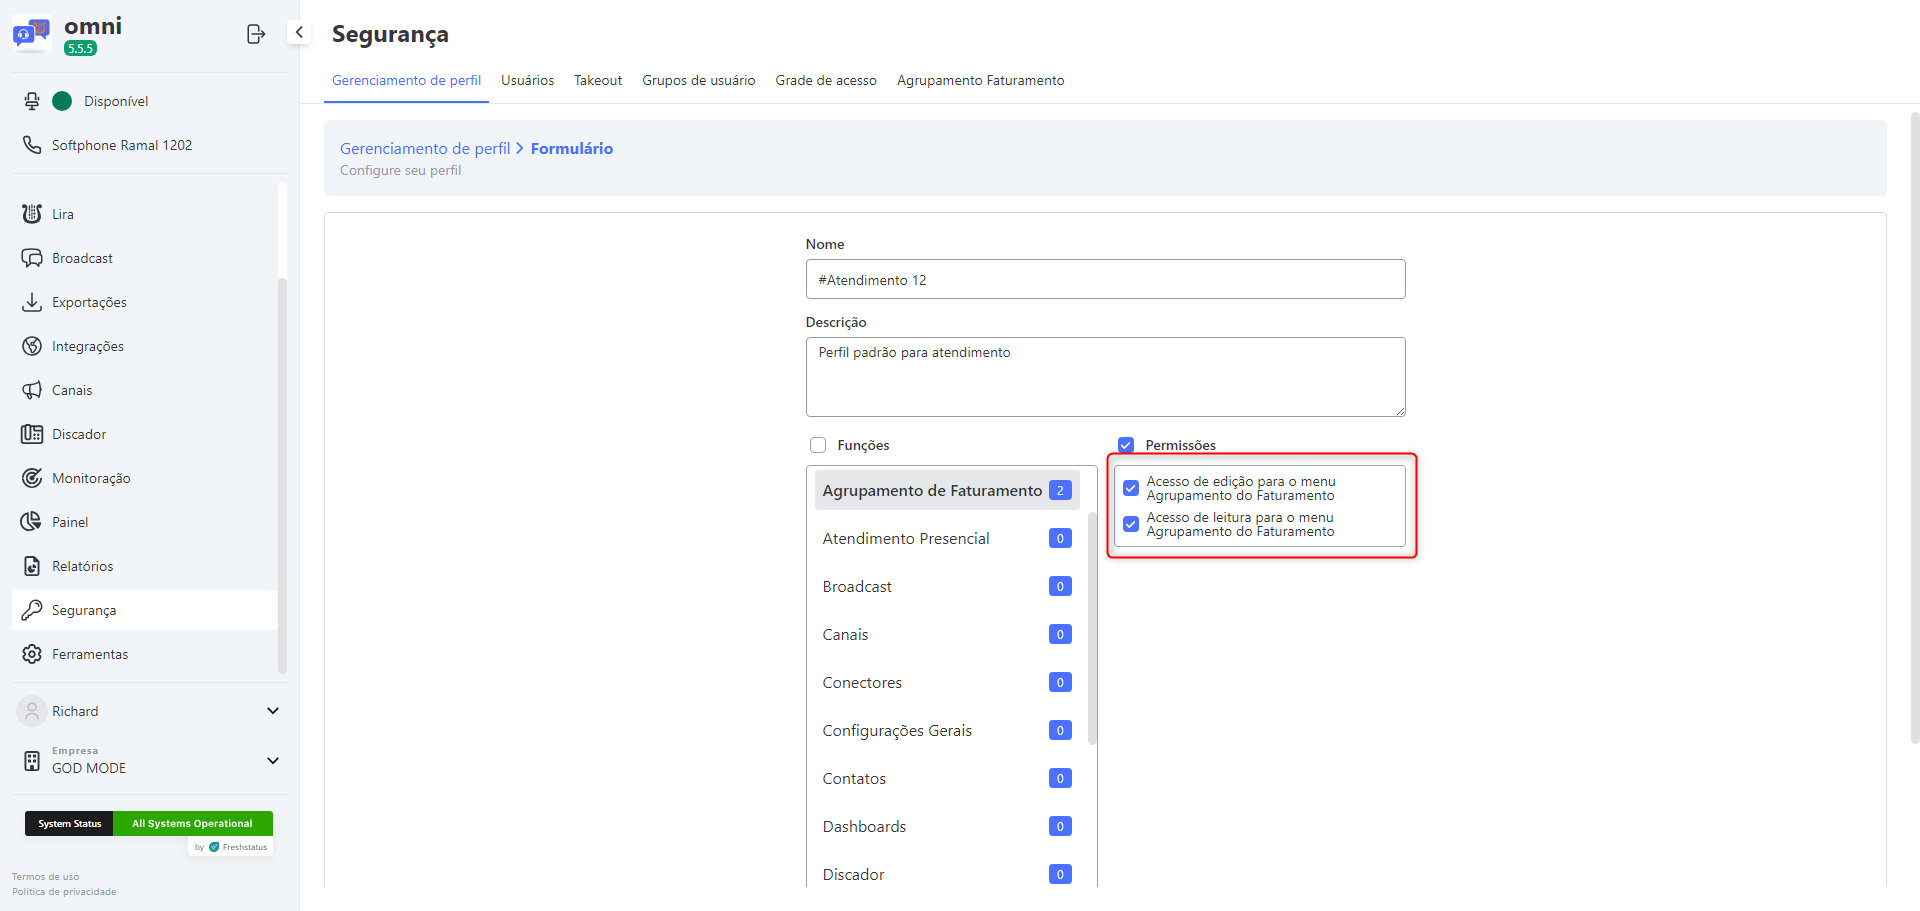
Task: Click the logout icon beside omni logo
Action: [x=255, y=34]
